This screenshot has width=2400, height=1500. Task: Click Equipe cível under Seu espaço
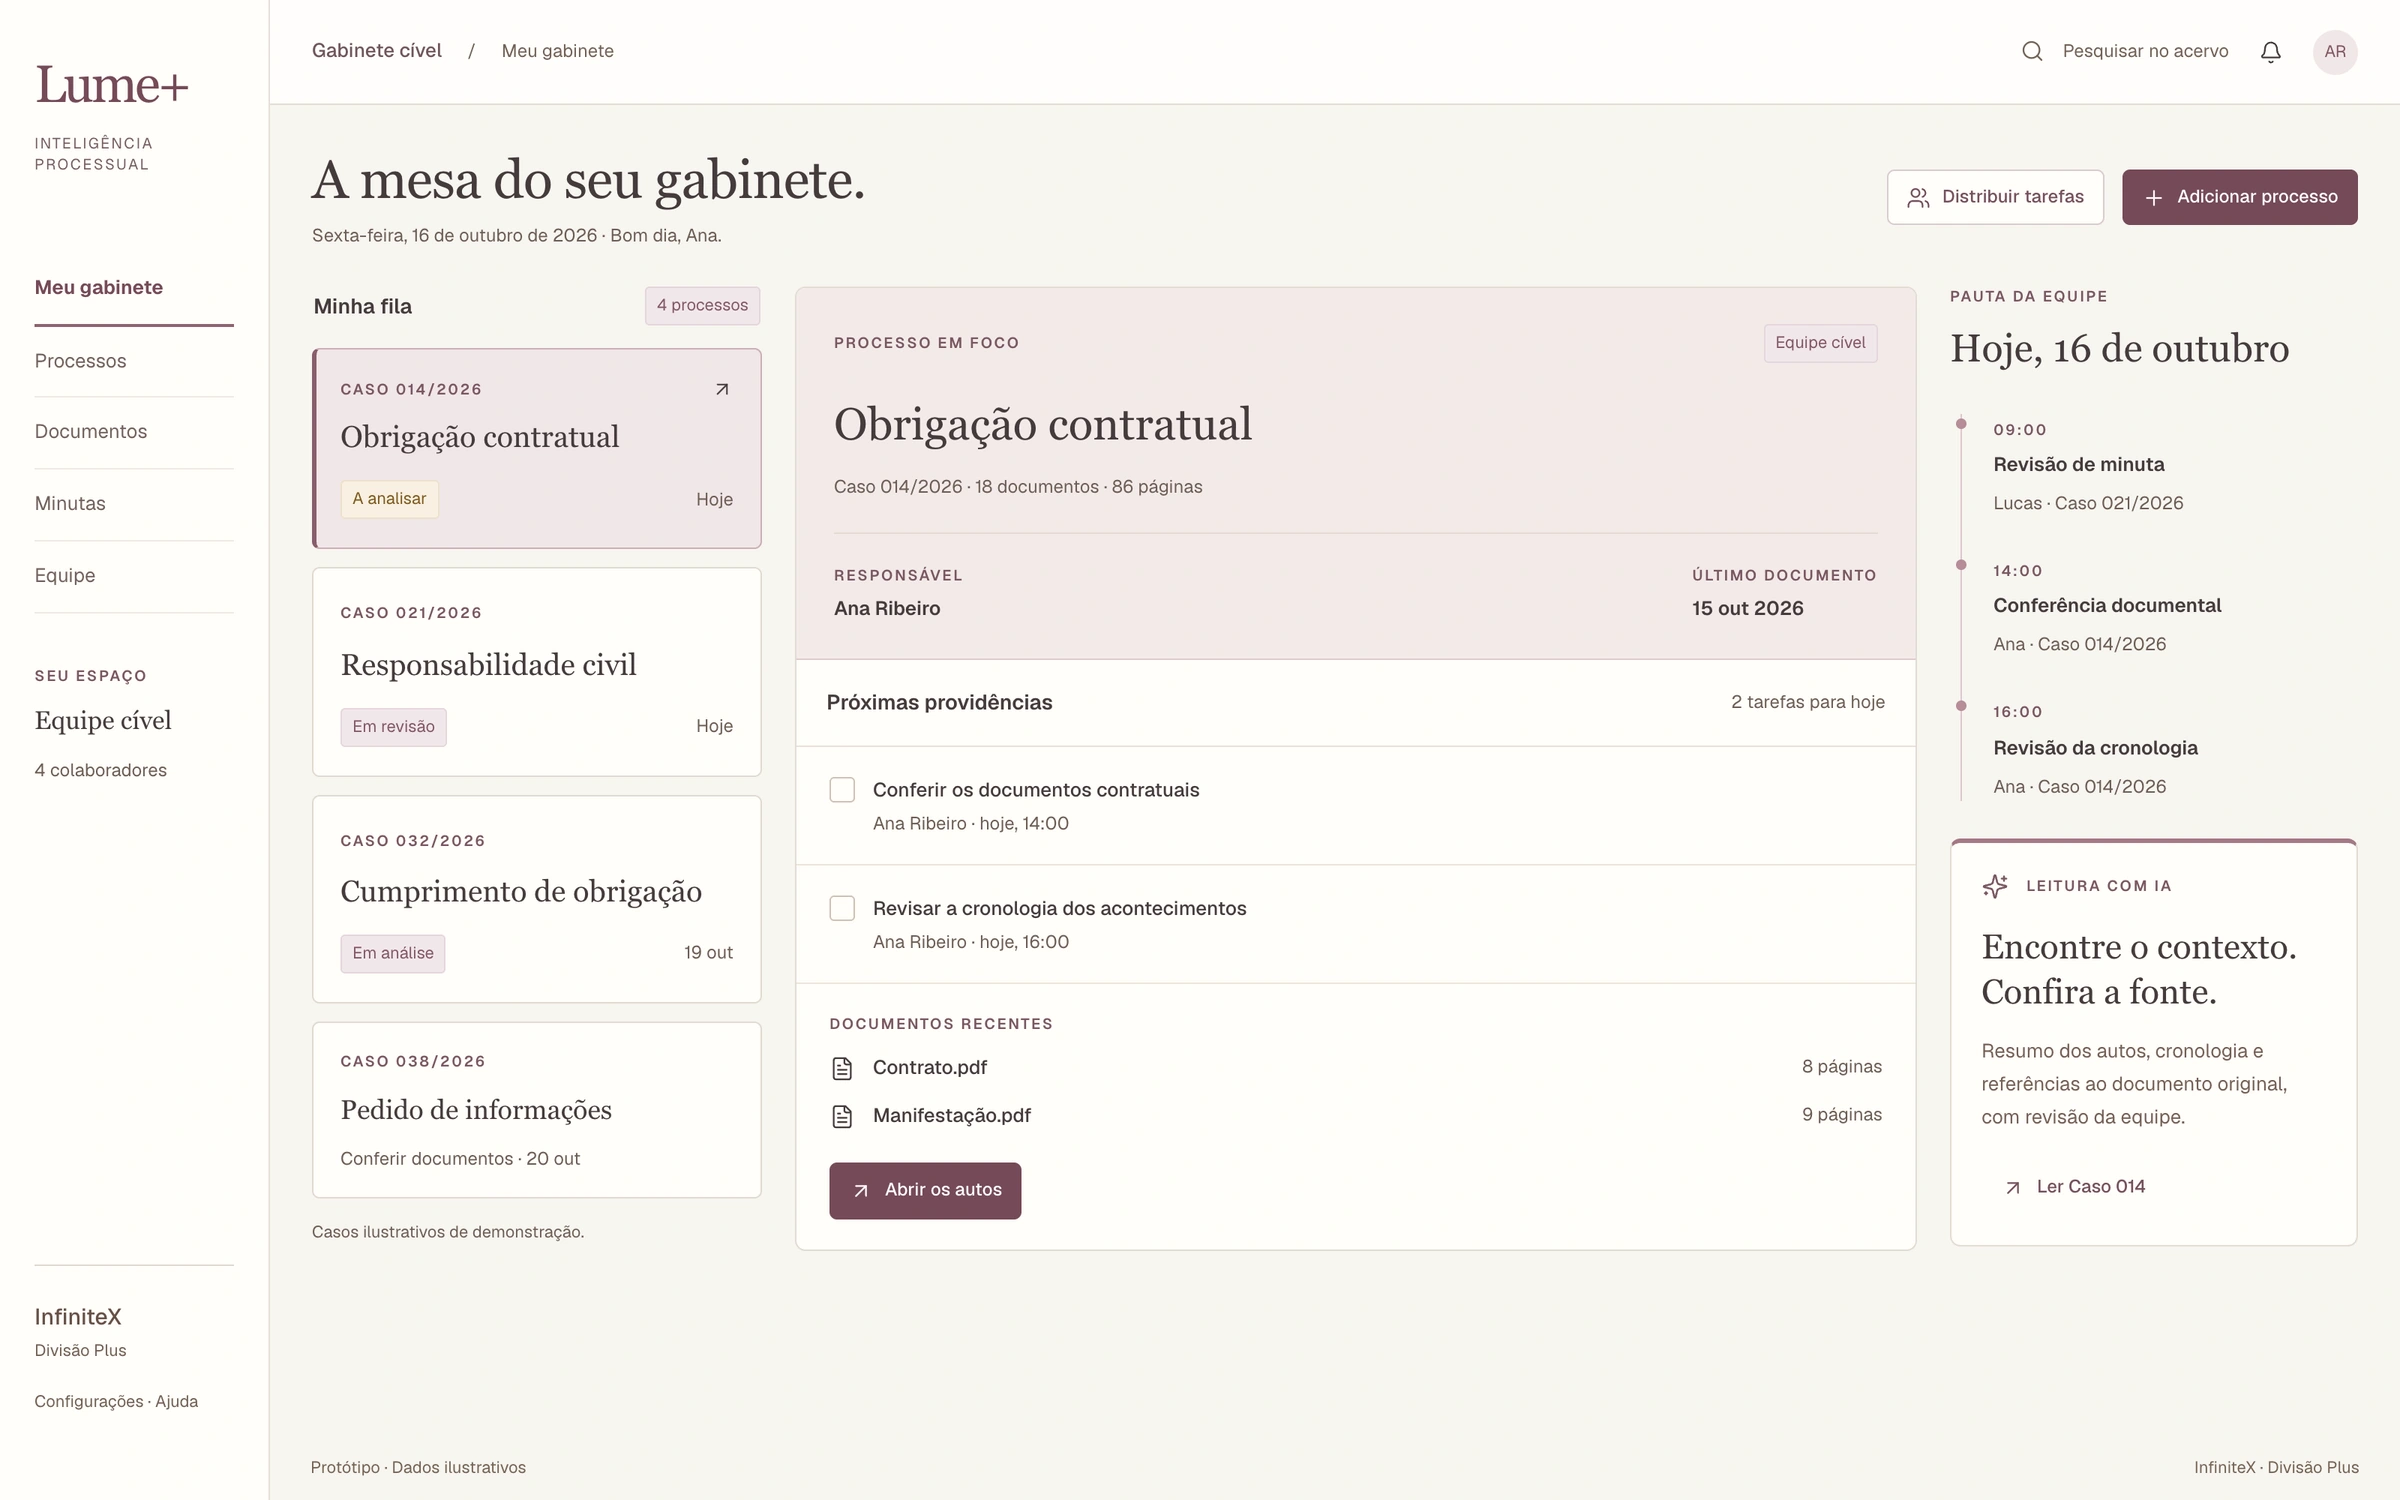coord(103,721)
